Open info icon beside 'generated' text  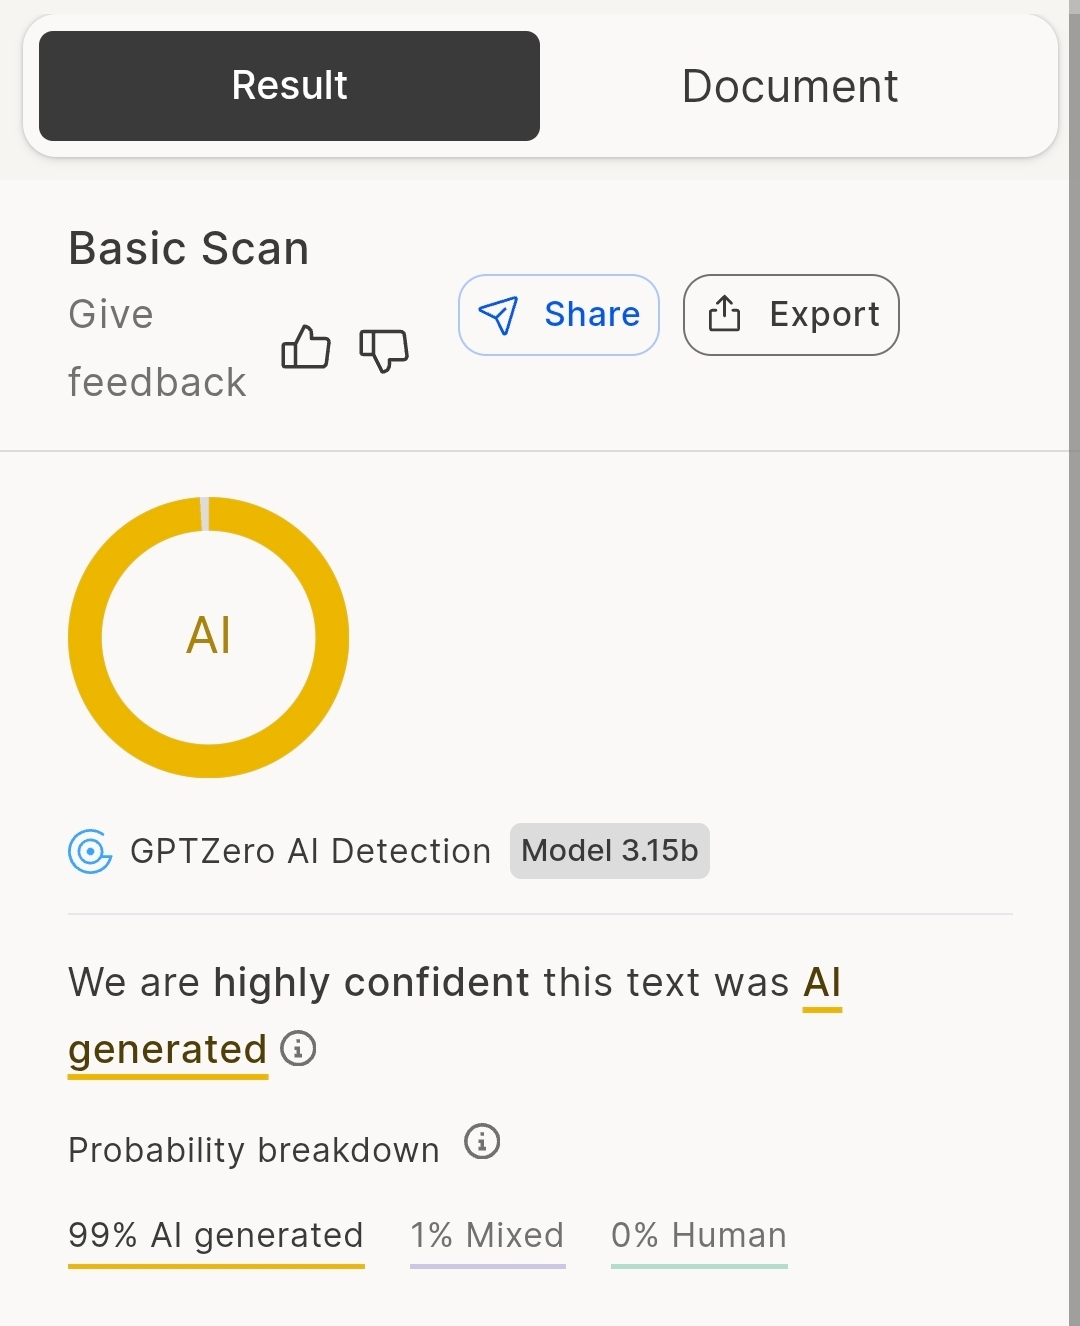(x=298, y=1049)
